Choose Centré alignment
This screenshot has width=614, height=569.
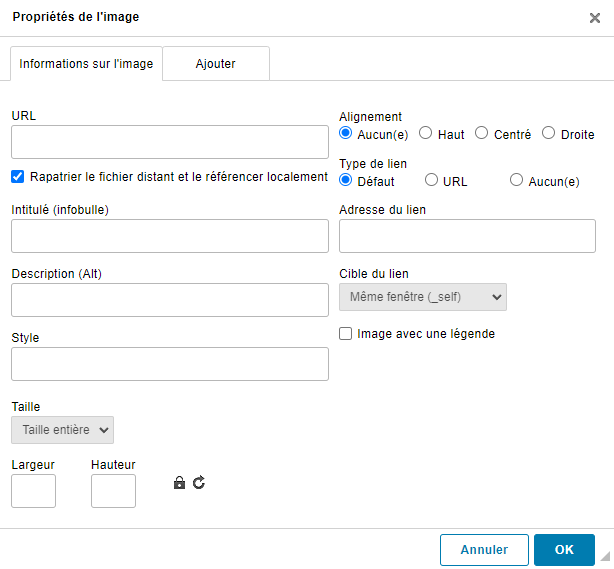[481, 133]
